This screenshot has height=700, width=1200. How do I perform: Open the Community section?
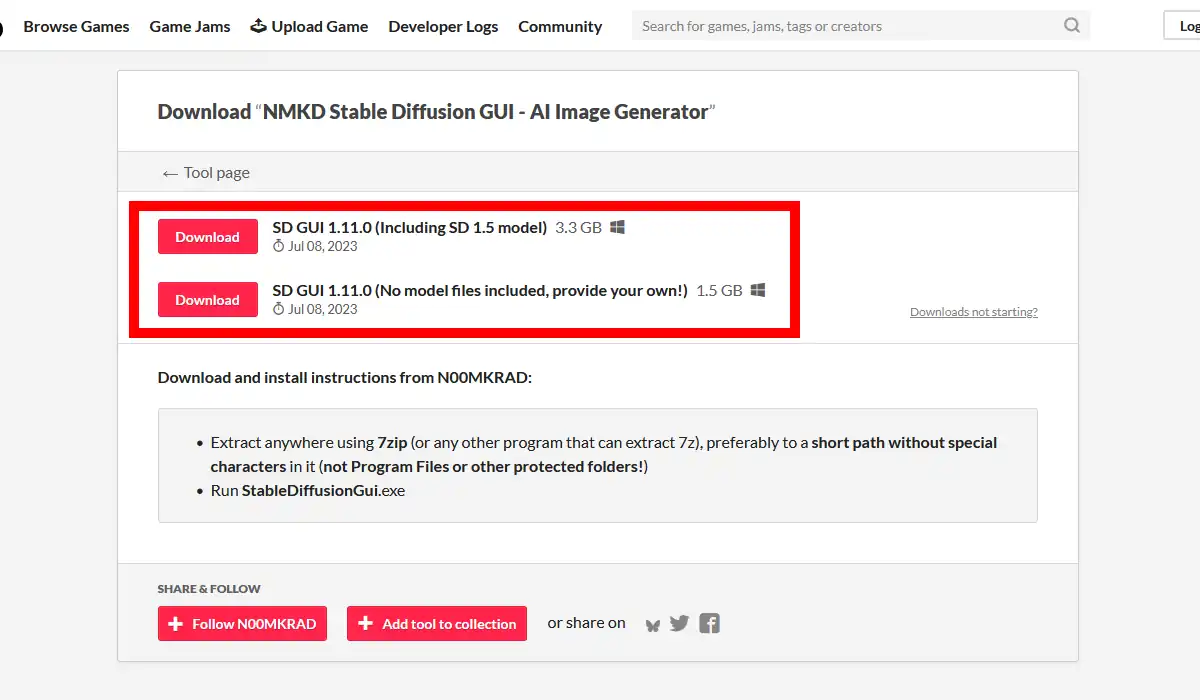pos(560,26)
